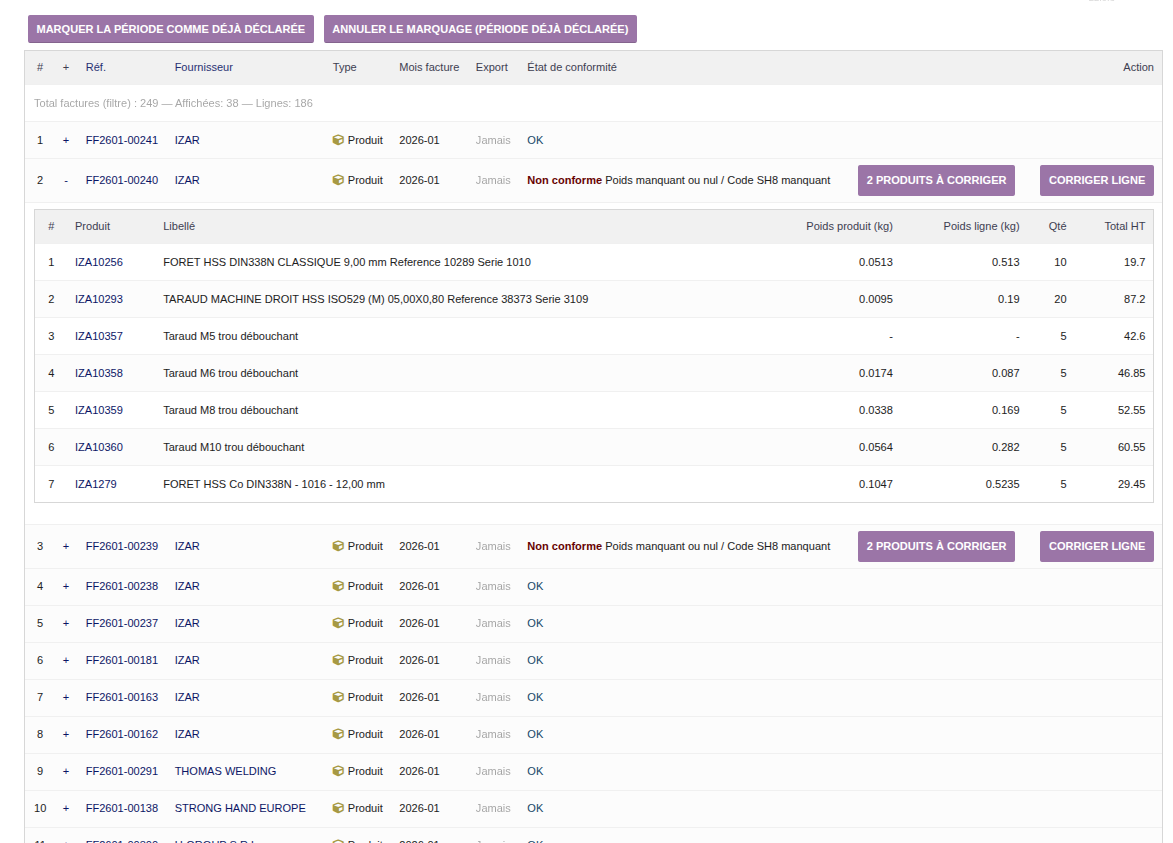
Task: Expand all rows via header plus sign
Action: tap(66, 67)
